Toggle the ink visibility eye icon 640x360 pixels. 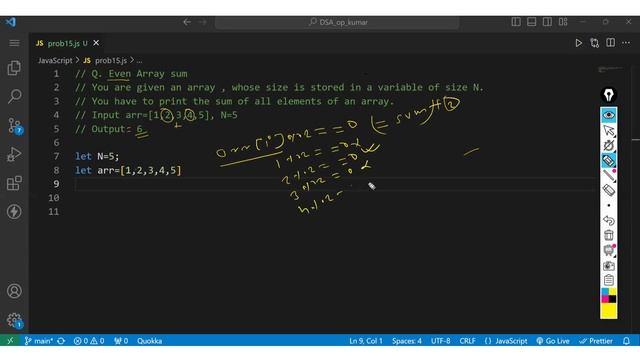pos(609,115)
